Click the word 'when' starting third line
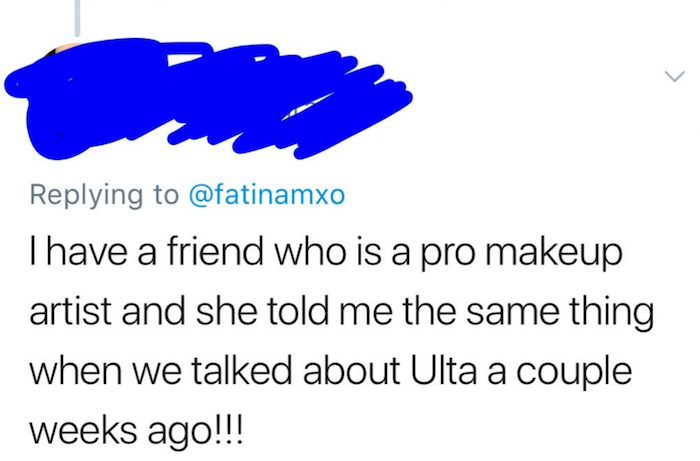Image resolution: width=700 pixels, height=461 pixels. click(75, 370)
